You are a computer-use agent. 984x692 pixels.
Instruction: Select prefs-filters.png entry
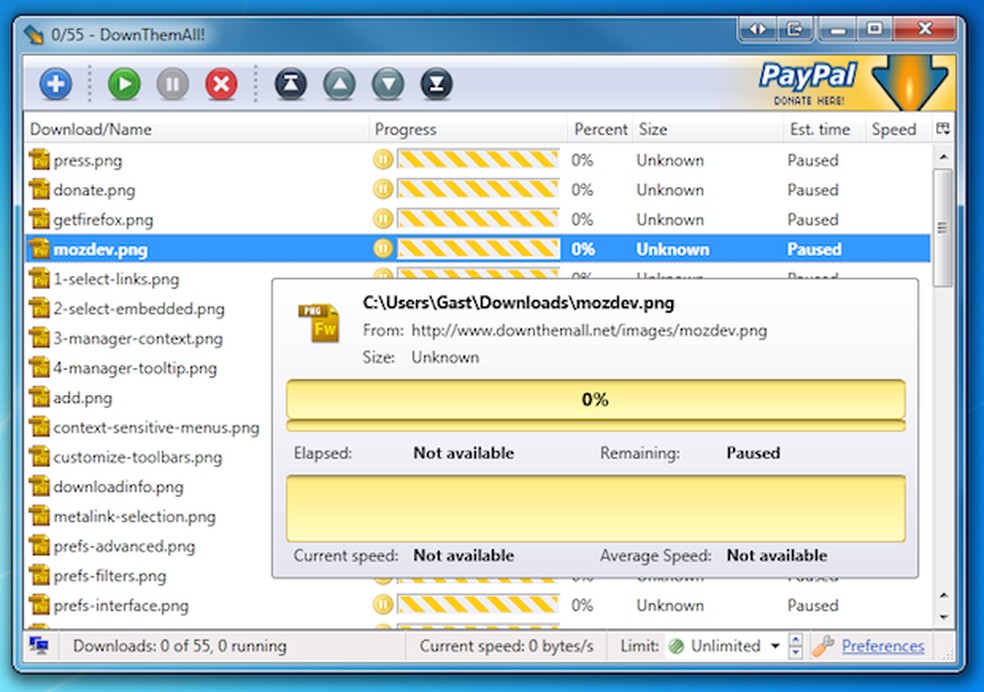point(110,576)
